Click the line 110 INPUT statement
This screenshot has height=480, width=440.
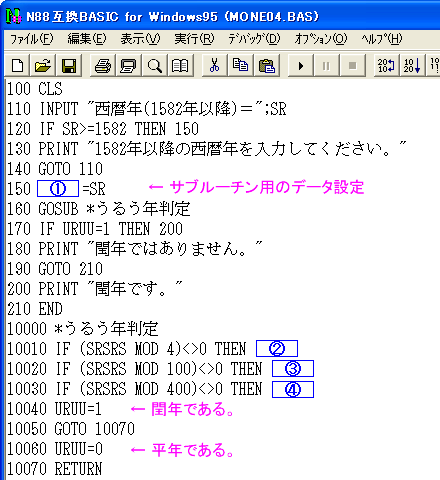tap(147, 109)
